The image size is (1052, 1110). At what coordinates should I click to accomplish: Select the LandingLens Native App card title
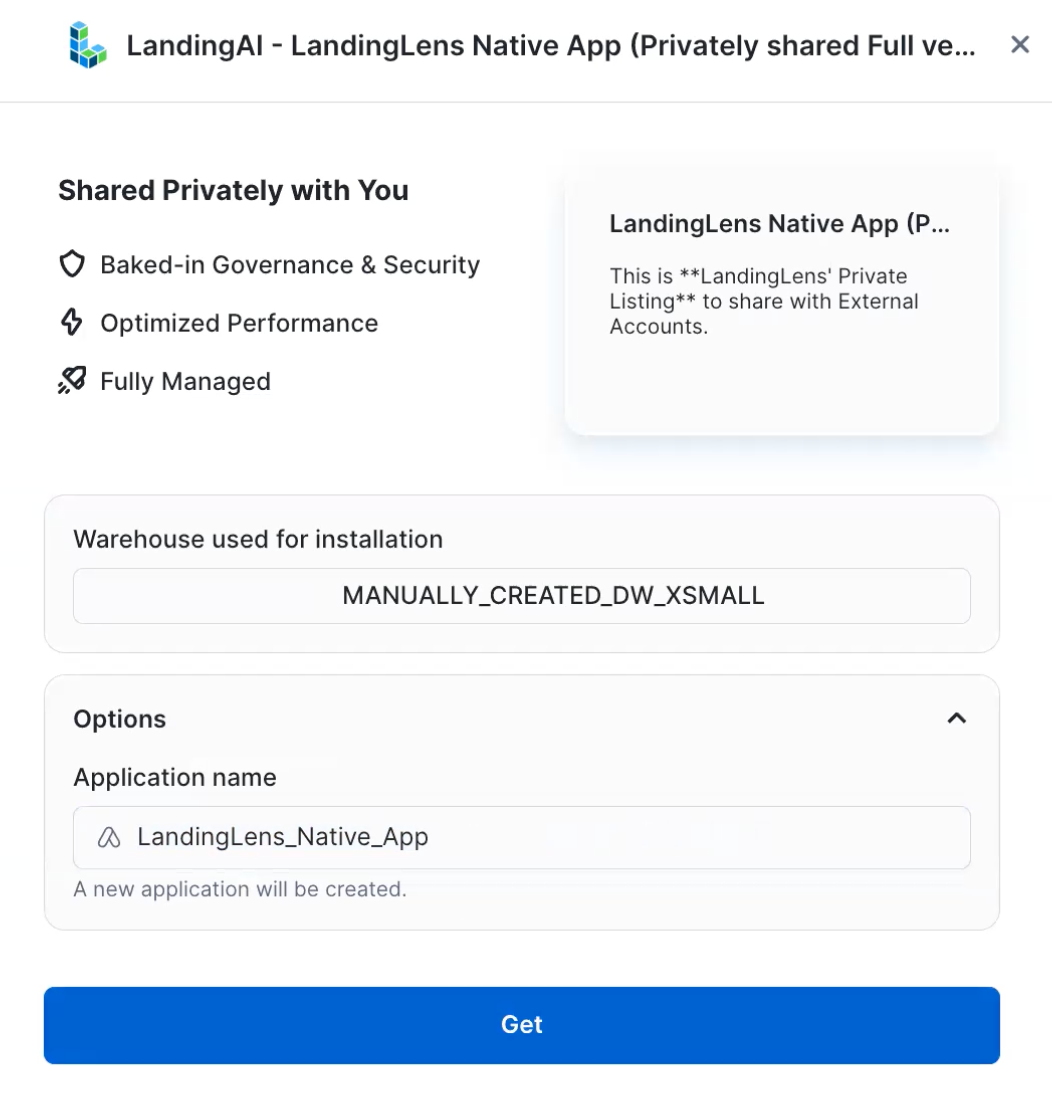coord(779,224)
